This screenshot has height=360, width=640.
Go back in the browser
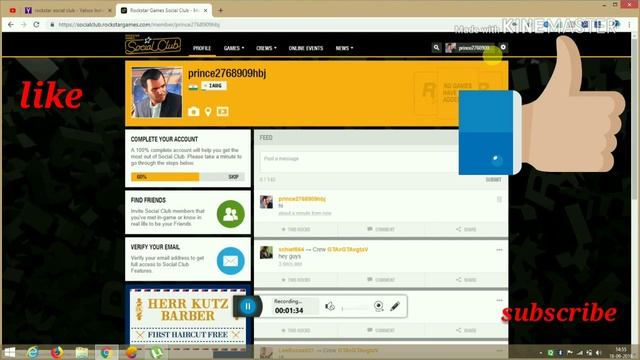coord(11,24)
